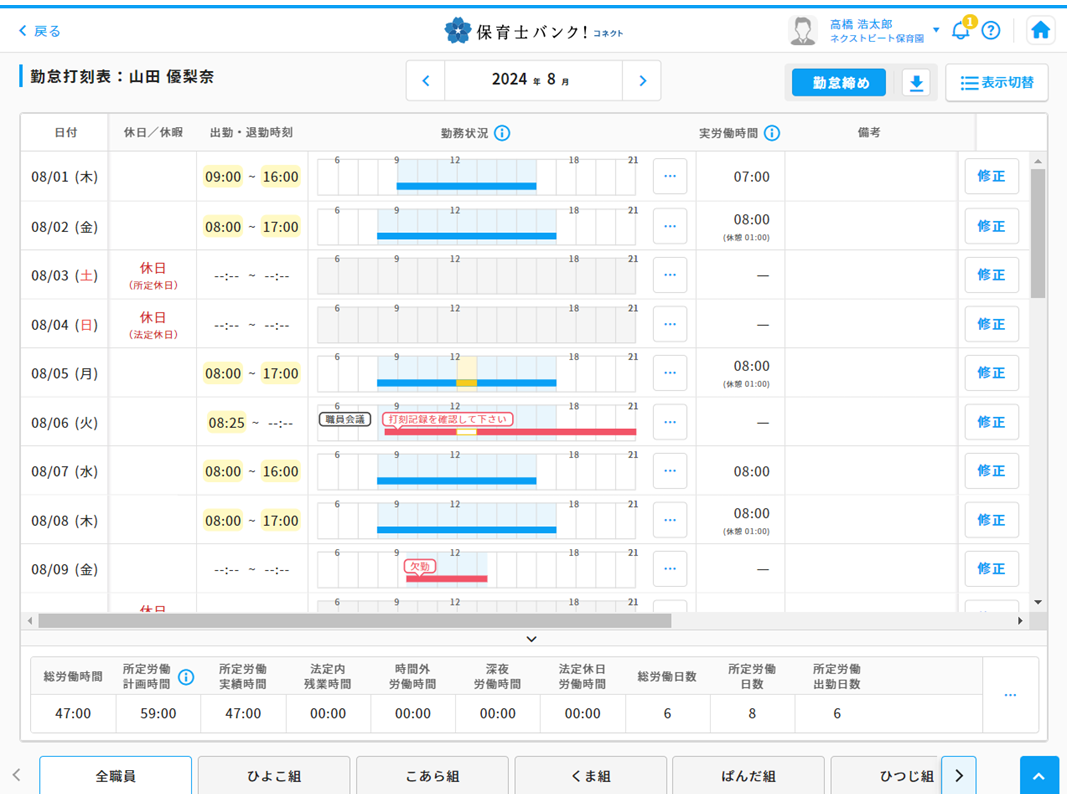Switch to the ひよこ組 tab
1067x800 pixels.
(x=274, y=775)
